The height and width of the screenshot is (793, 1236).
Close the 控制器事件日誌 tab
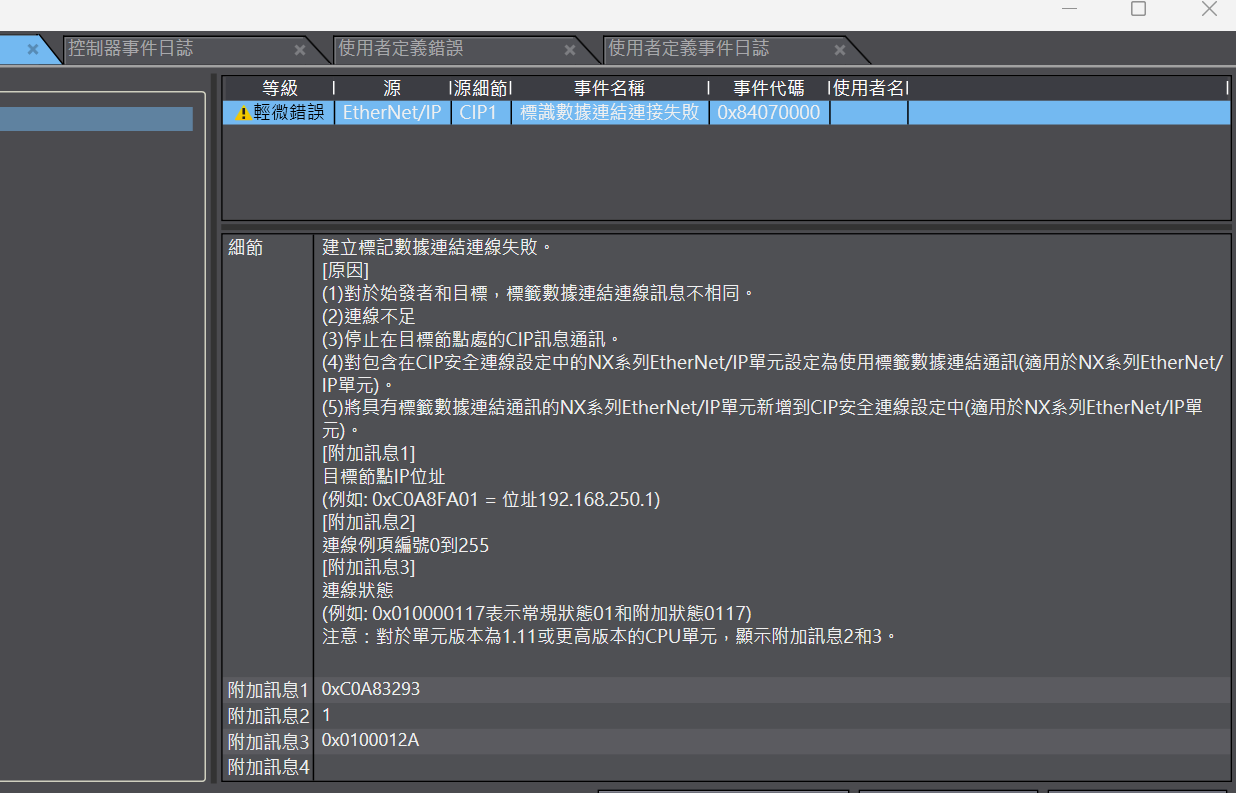click(x=300, y=50)
